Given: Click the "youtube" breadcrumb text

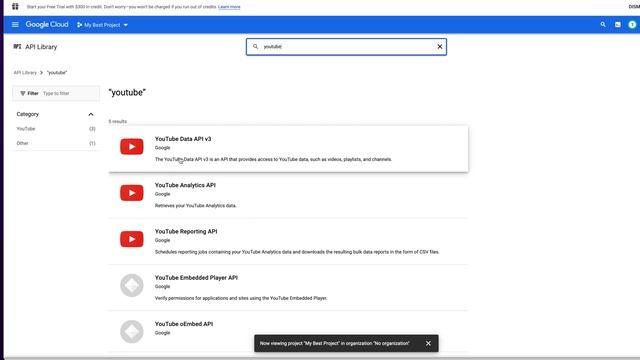Looking at the screenshot, I should (x=57, y=73).
